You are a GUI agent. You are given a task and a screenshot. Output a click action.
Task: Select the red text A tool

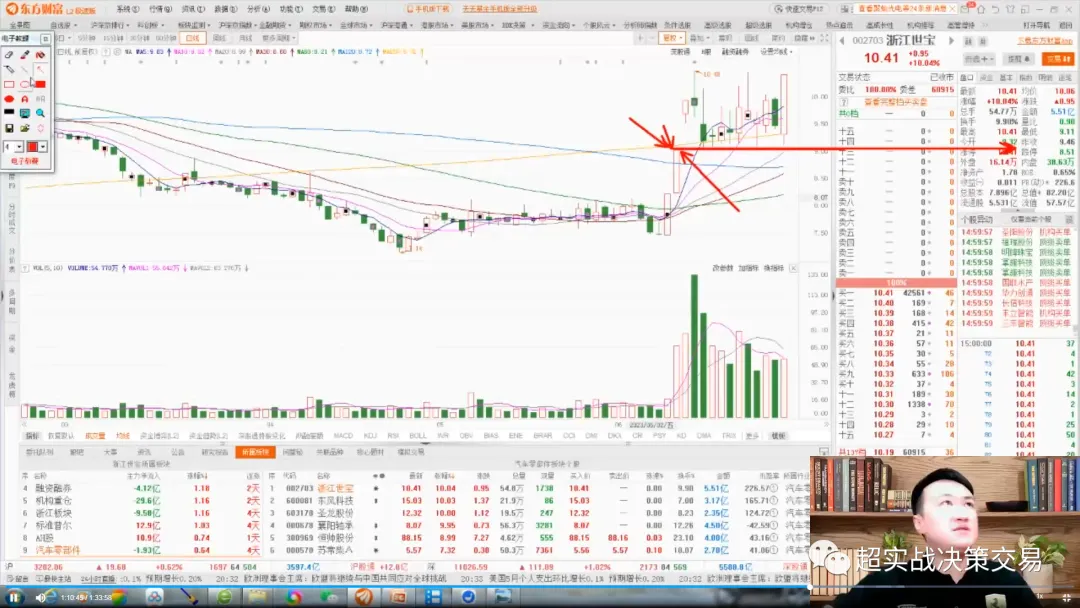point(25,98)
